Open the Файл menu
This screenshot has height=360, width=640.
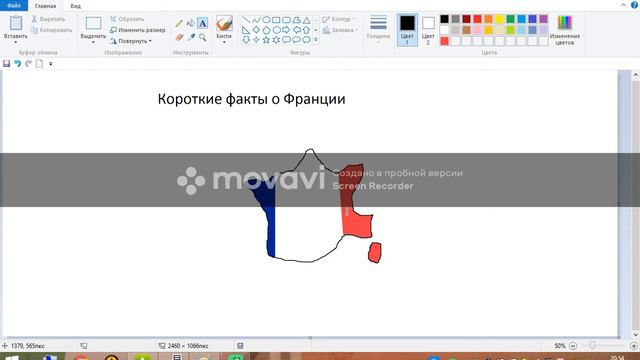click(14, 6)
